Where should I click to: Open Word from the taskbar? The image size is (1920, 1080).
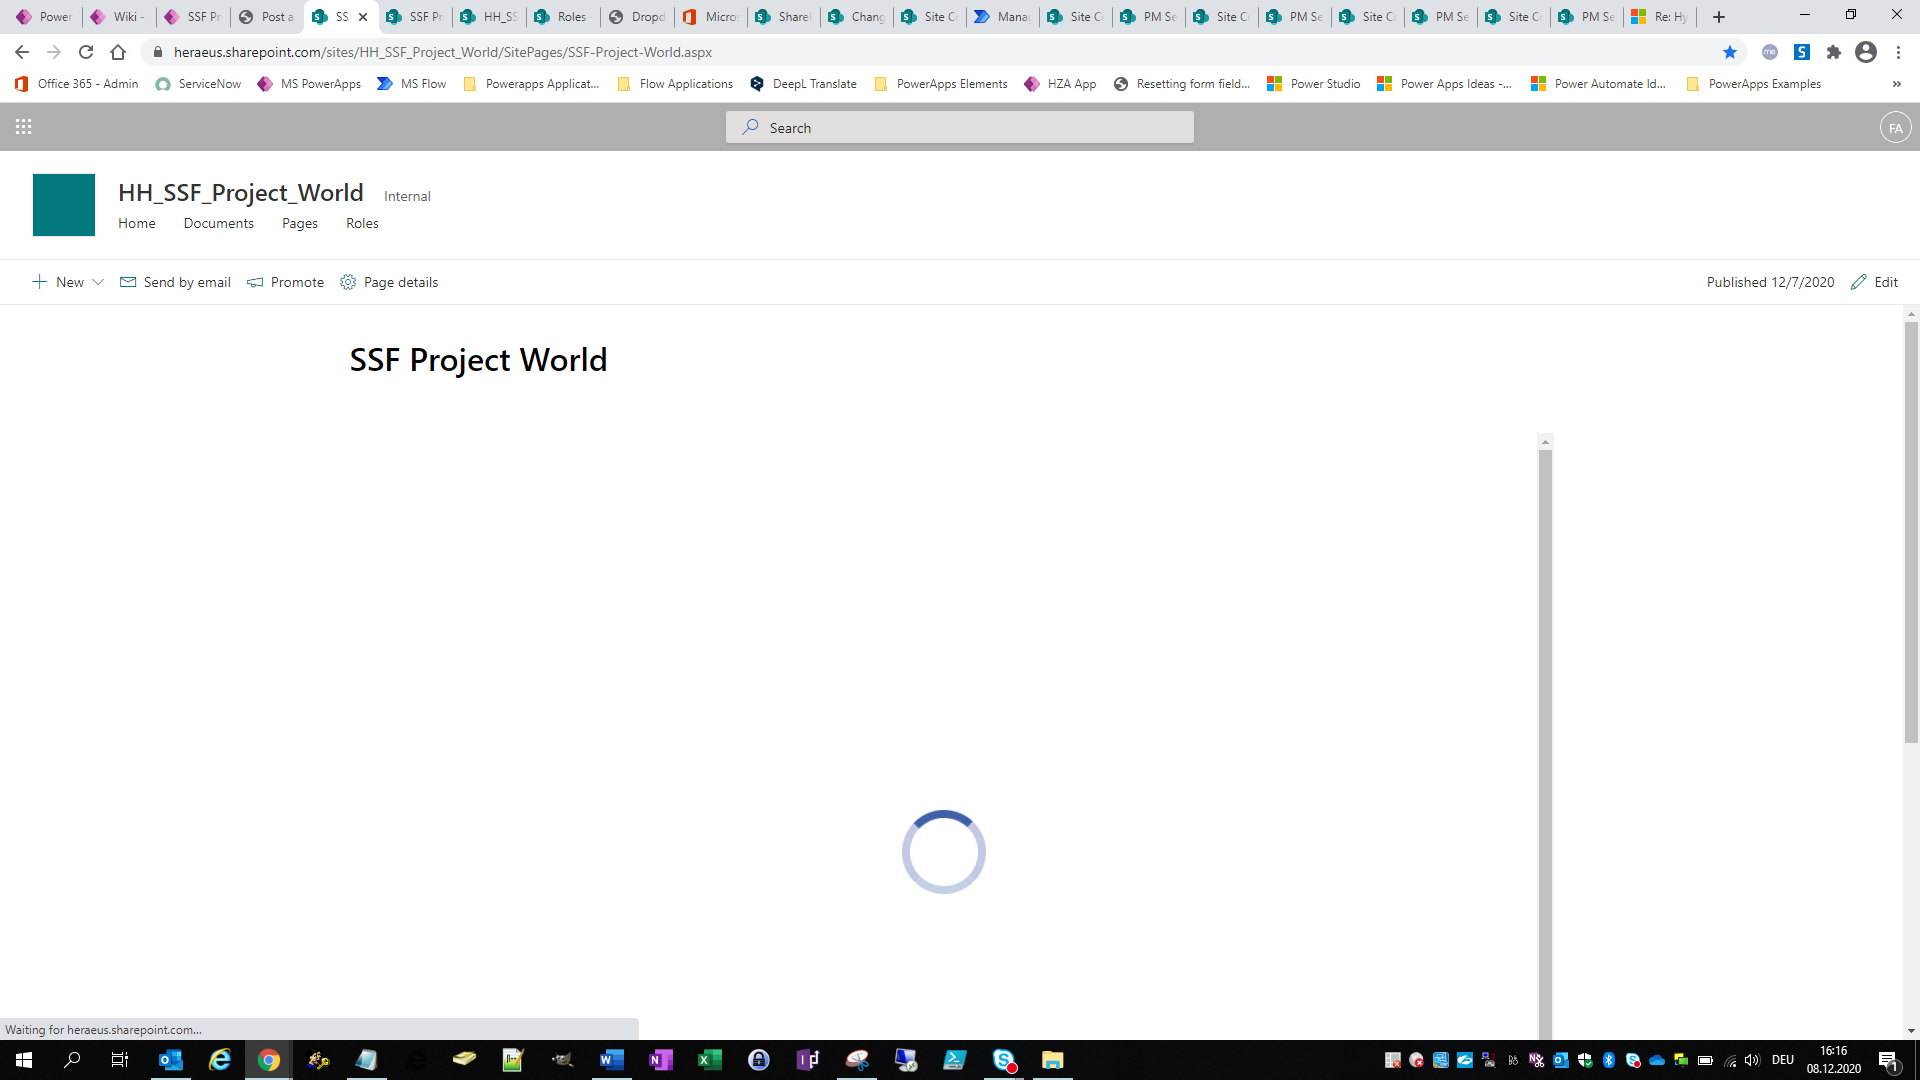611,1060
